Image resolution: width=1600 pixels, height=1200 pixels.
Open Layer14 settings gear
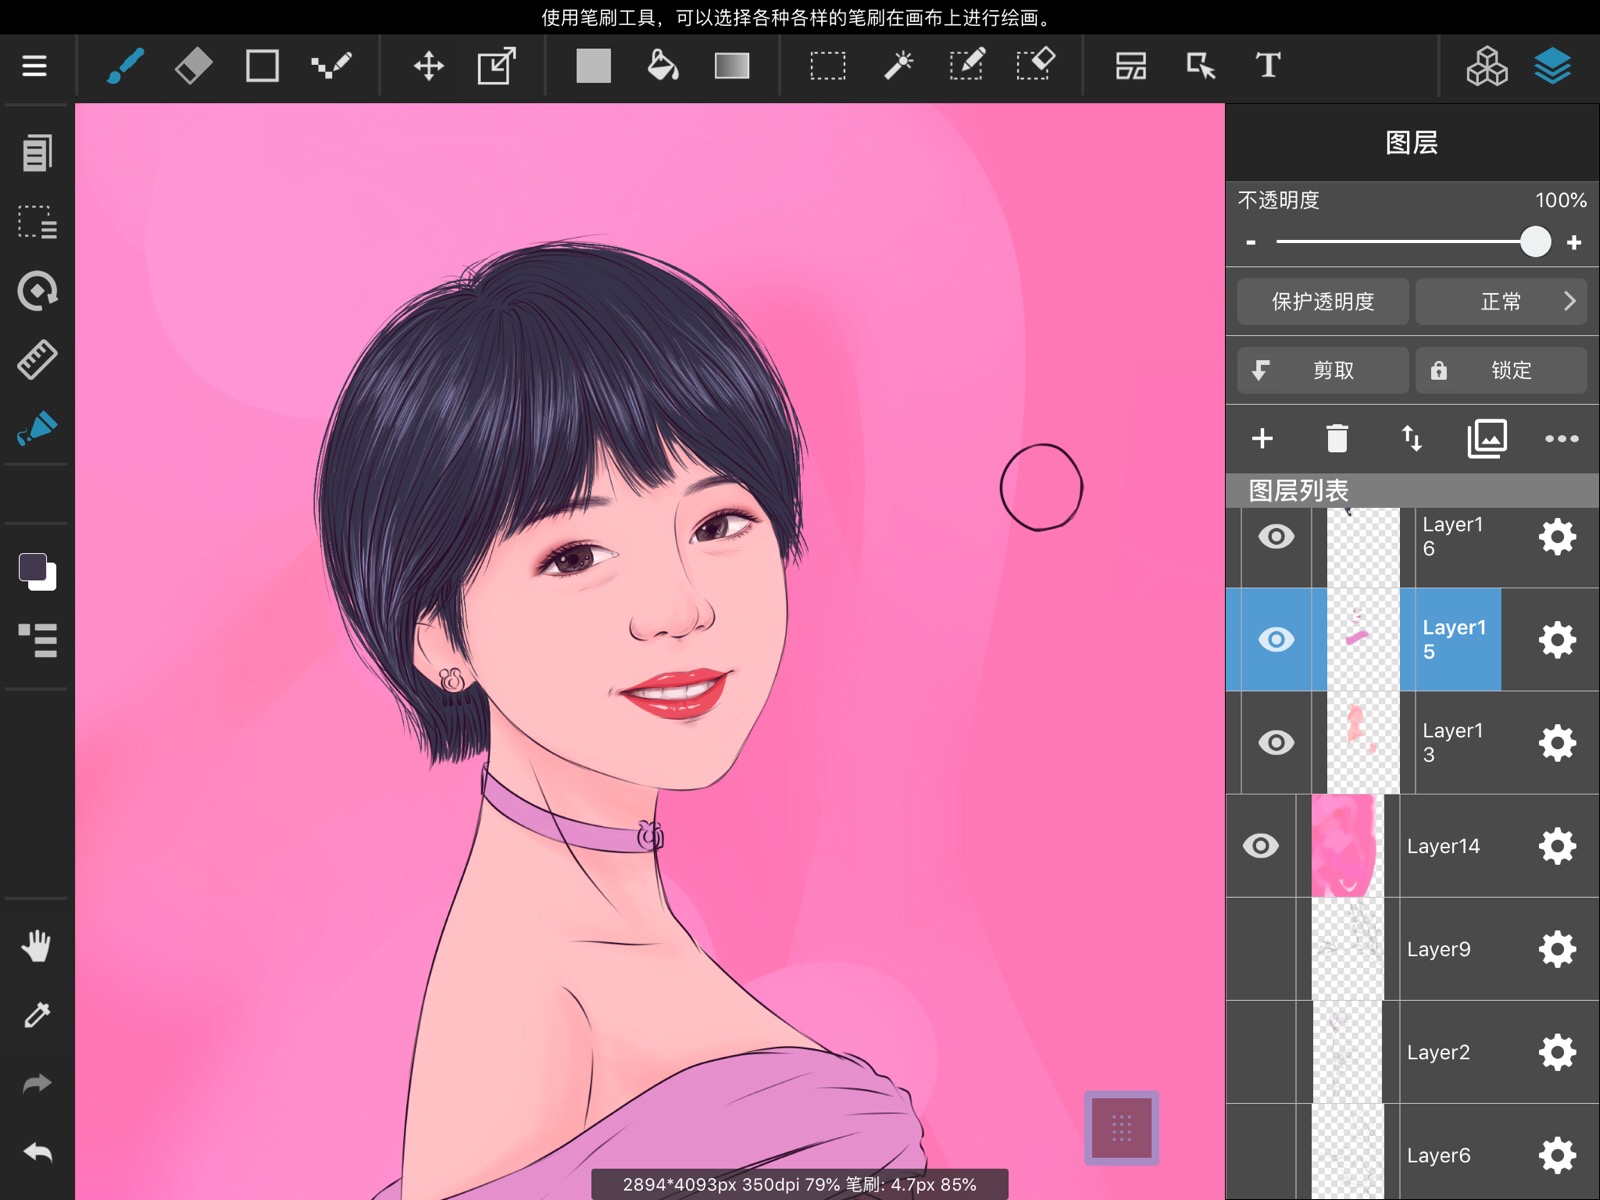(x=1557, y=846)
